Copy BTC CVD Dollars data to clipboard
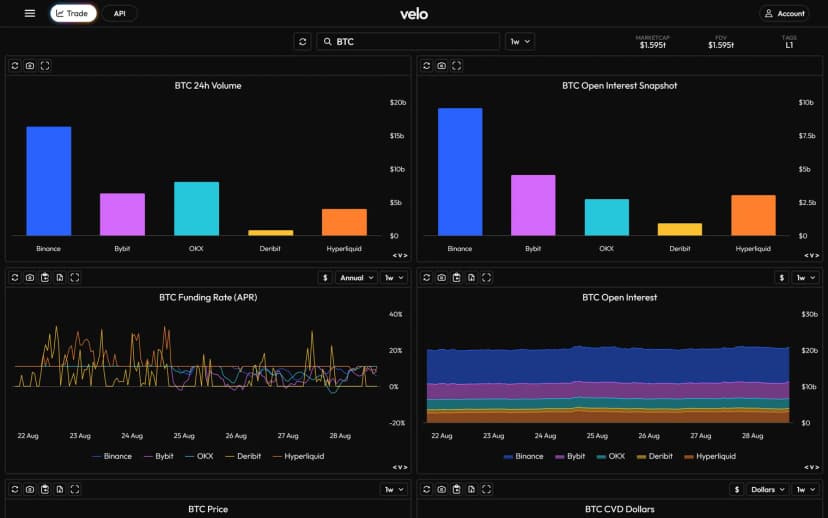 (457, 489)
